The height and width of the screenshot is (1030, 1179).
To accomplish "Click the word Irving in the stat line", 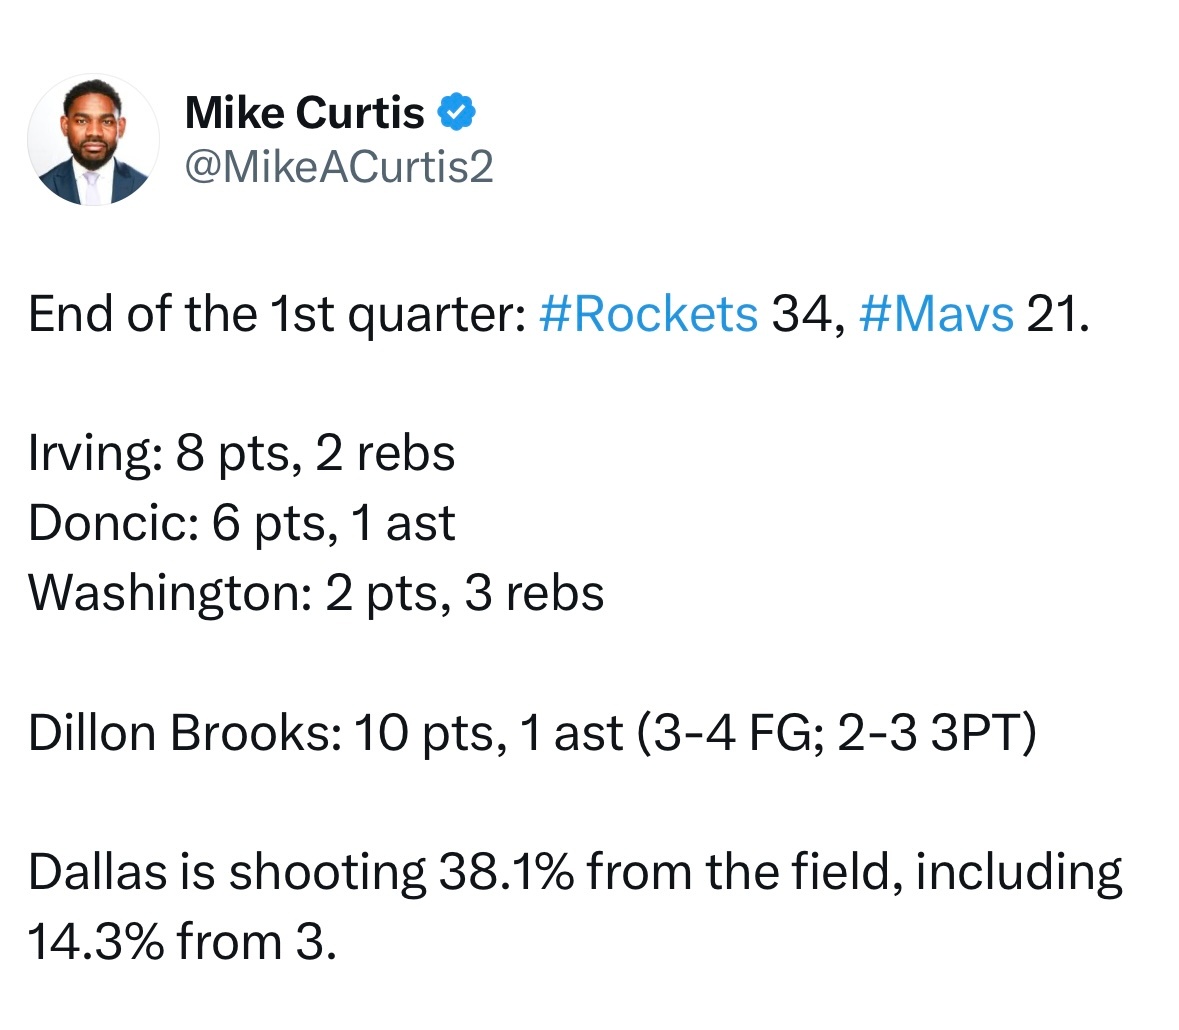I will click(x=90, y=455).
